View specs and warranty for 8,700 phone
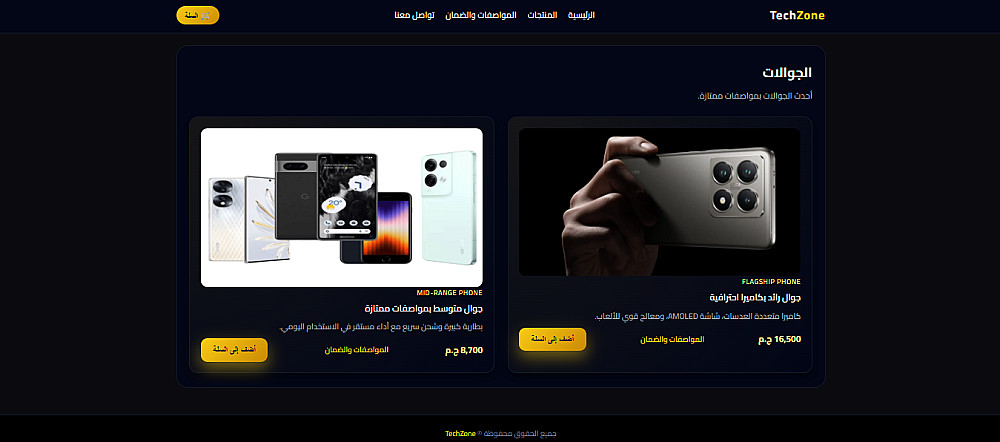The height and width of the screenshot is (442, 1000). tap(357, 350)
